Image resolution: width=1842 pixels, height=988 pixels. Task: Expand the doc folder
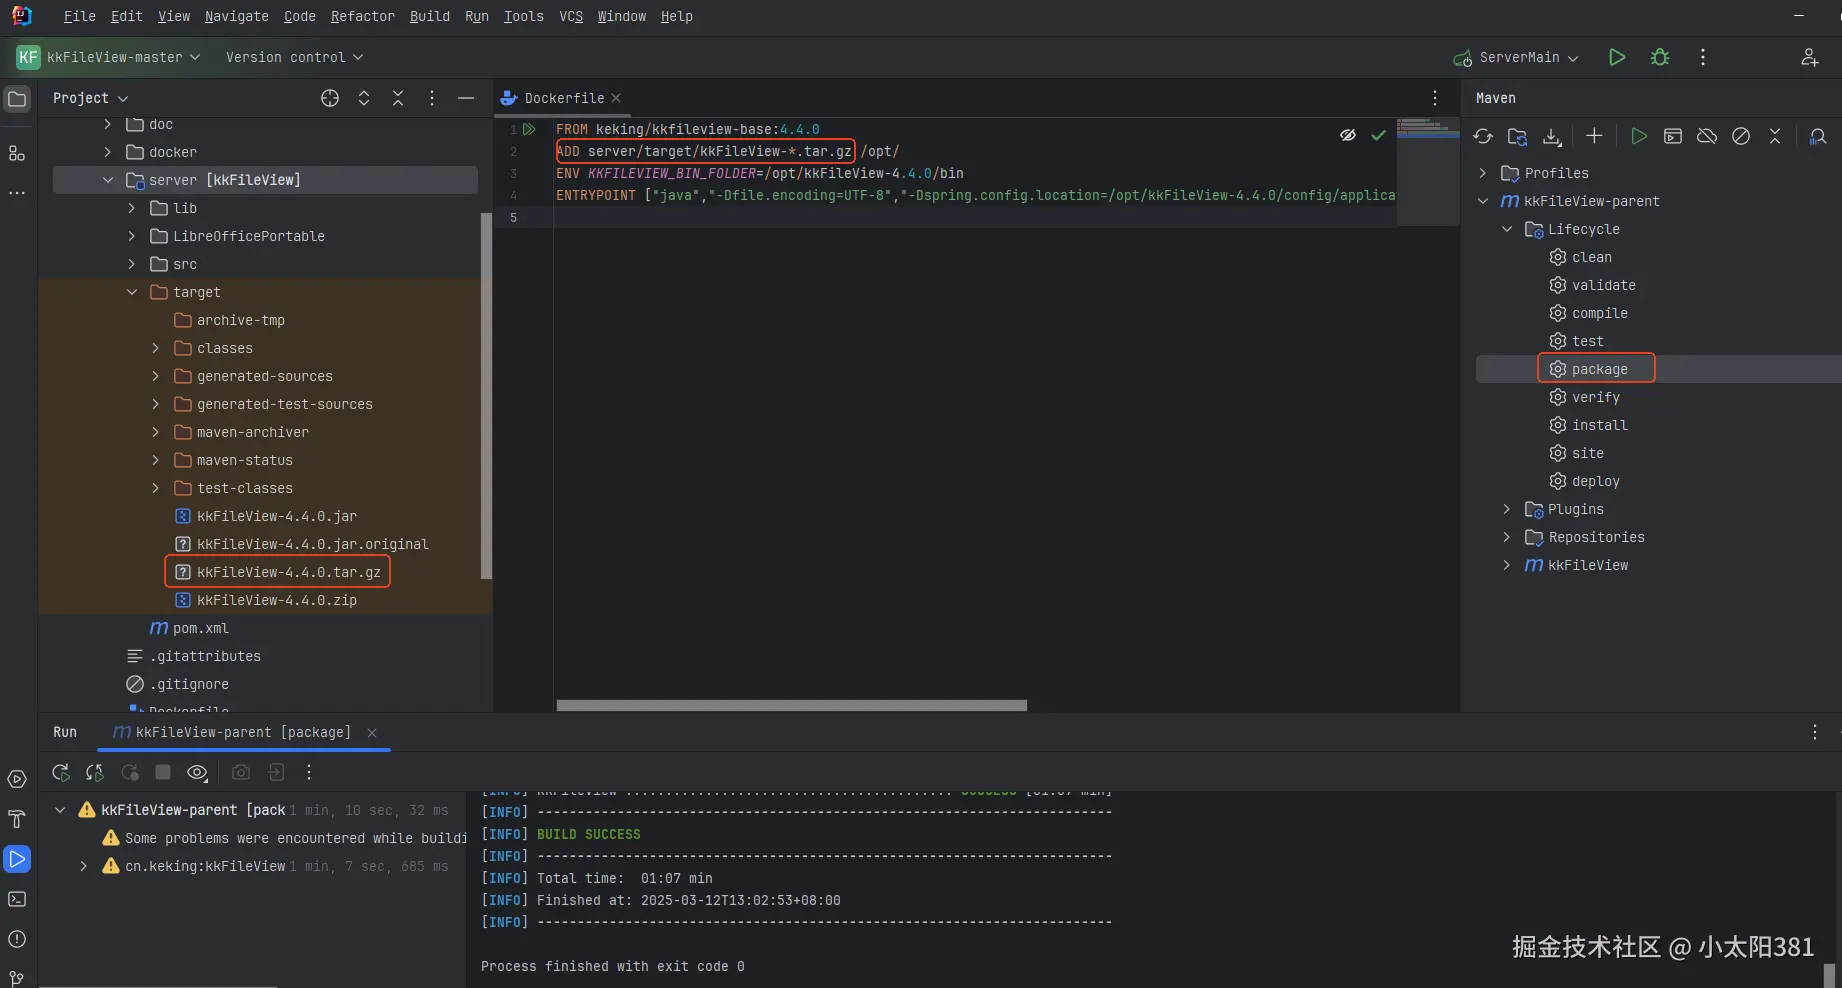click(108, 124)
